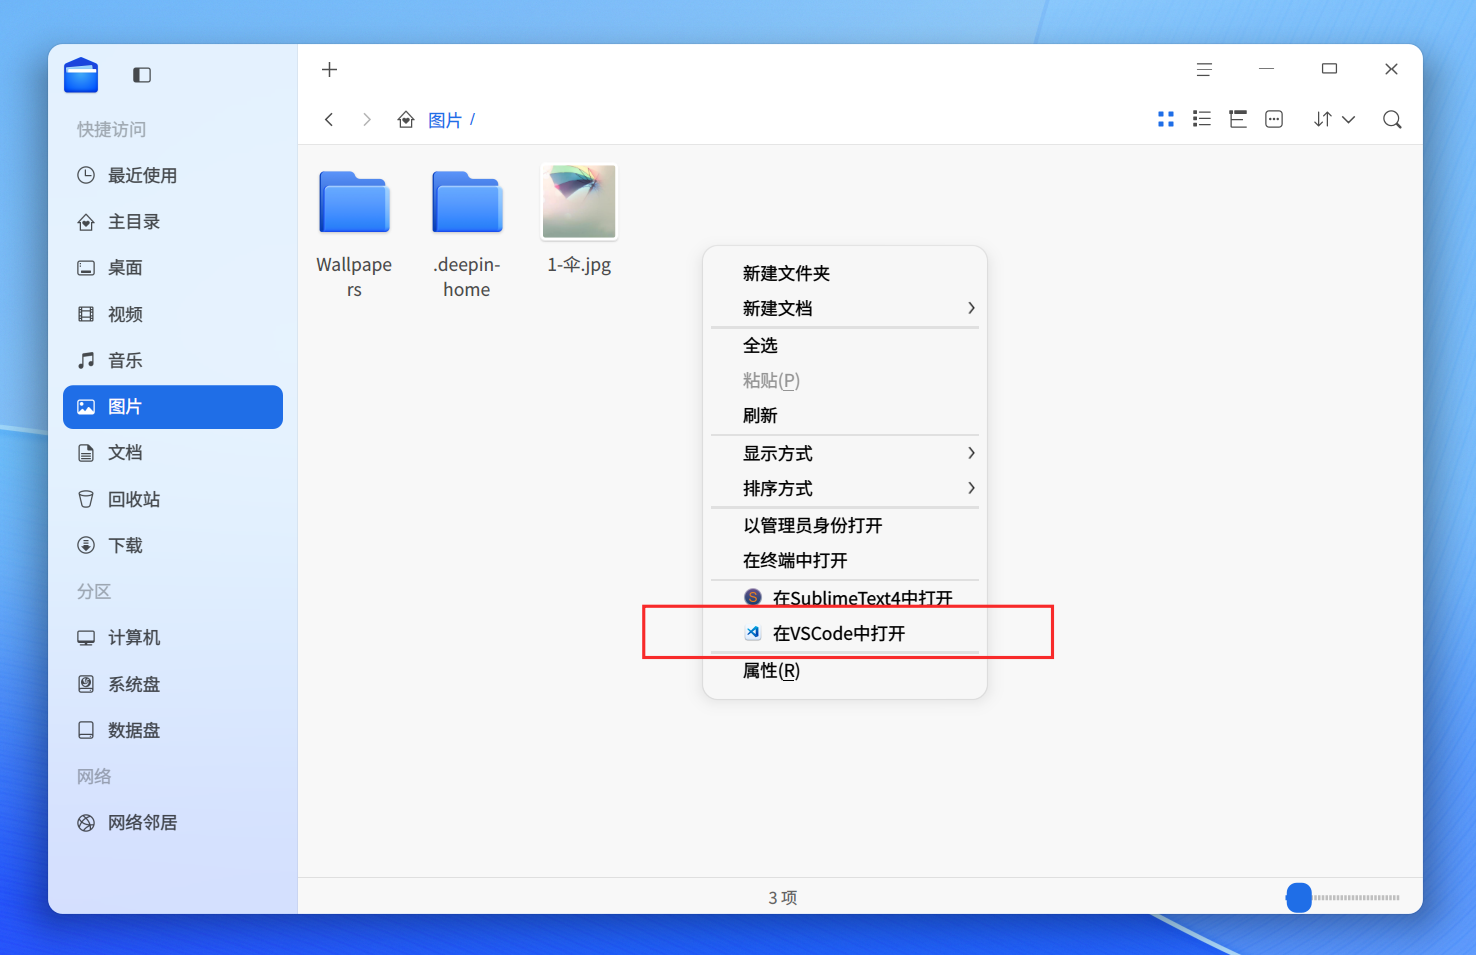Click the icon size zoom slider

[x=1343, y=898]
